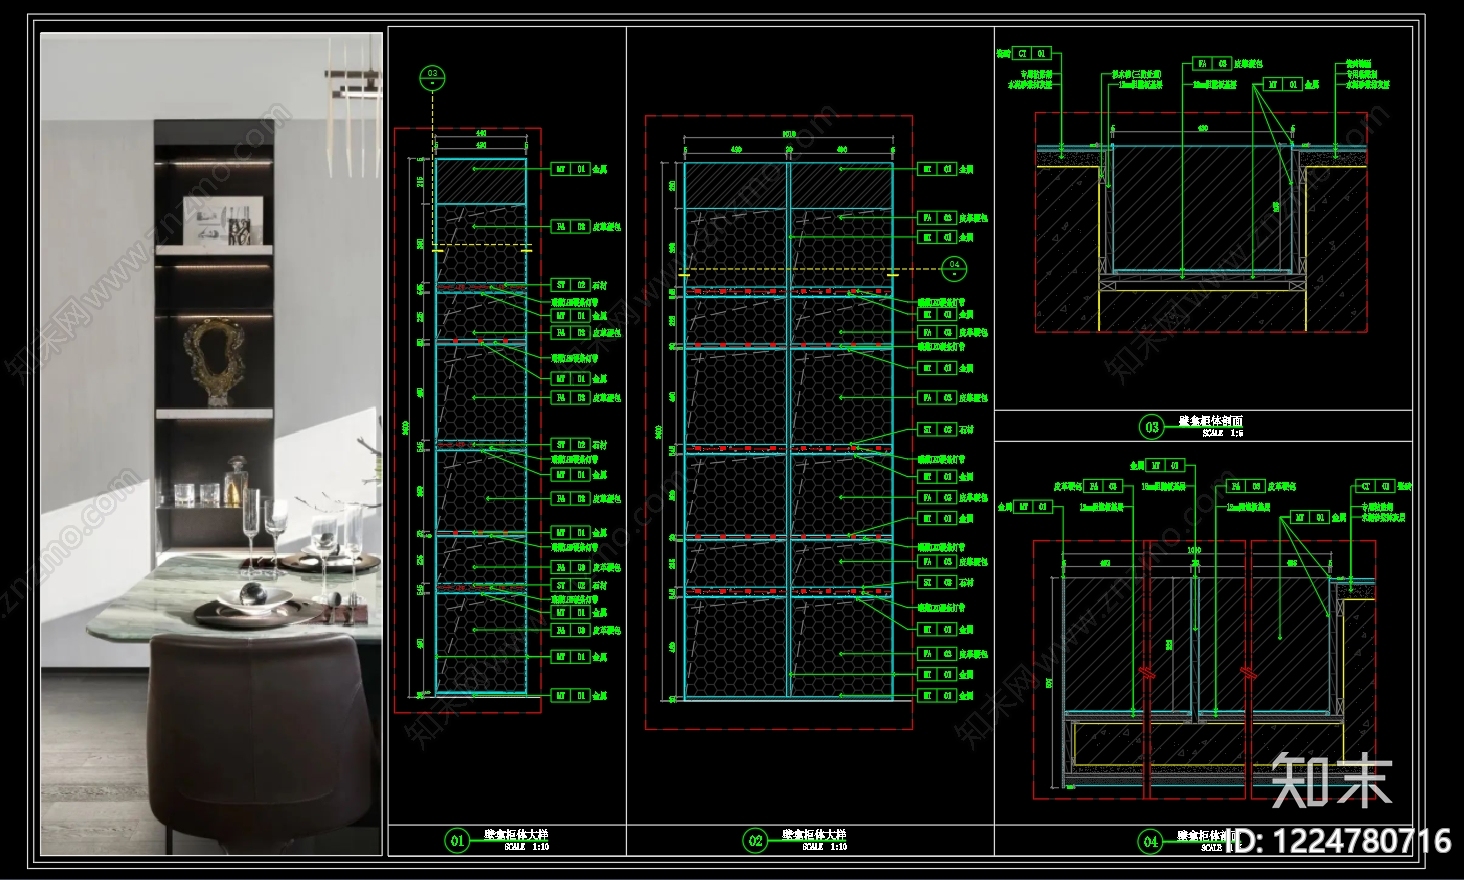Select the drawing number 01 title bubble
1464x880 pixels.
pyautogui.click(x=457, y=840)
